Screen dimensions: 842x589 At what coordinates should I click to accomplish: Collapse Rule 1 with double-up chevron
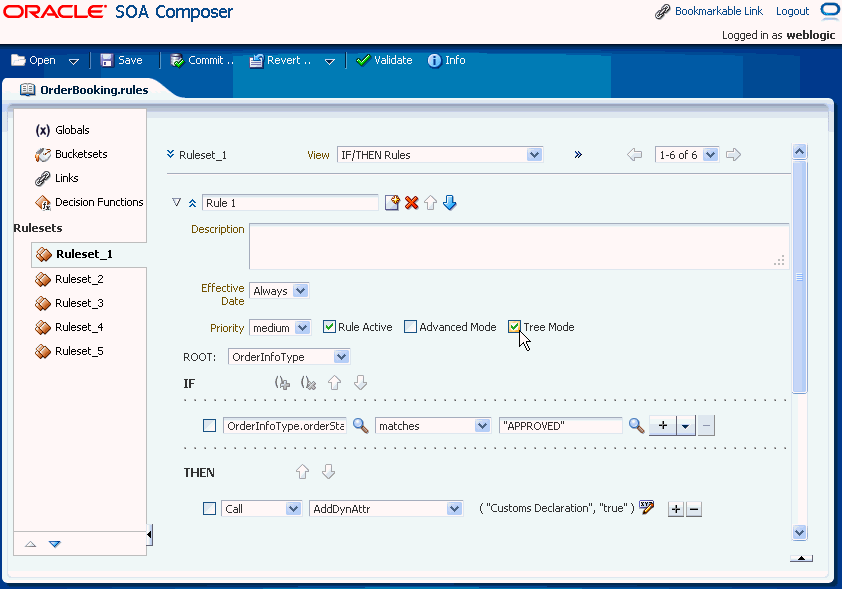pos(192,203)
